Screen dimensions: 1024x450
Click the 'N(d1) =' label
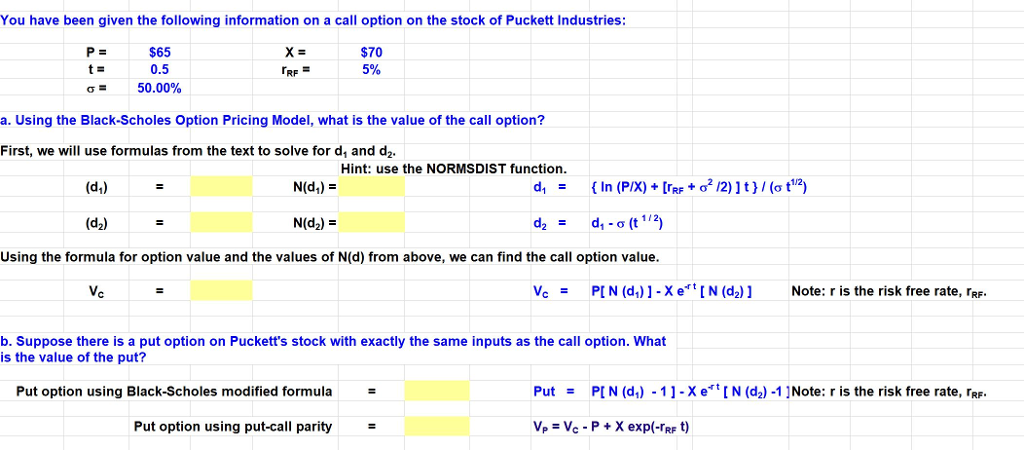click(x=315, y=187)
